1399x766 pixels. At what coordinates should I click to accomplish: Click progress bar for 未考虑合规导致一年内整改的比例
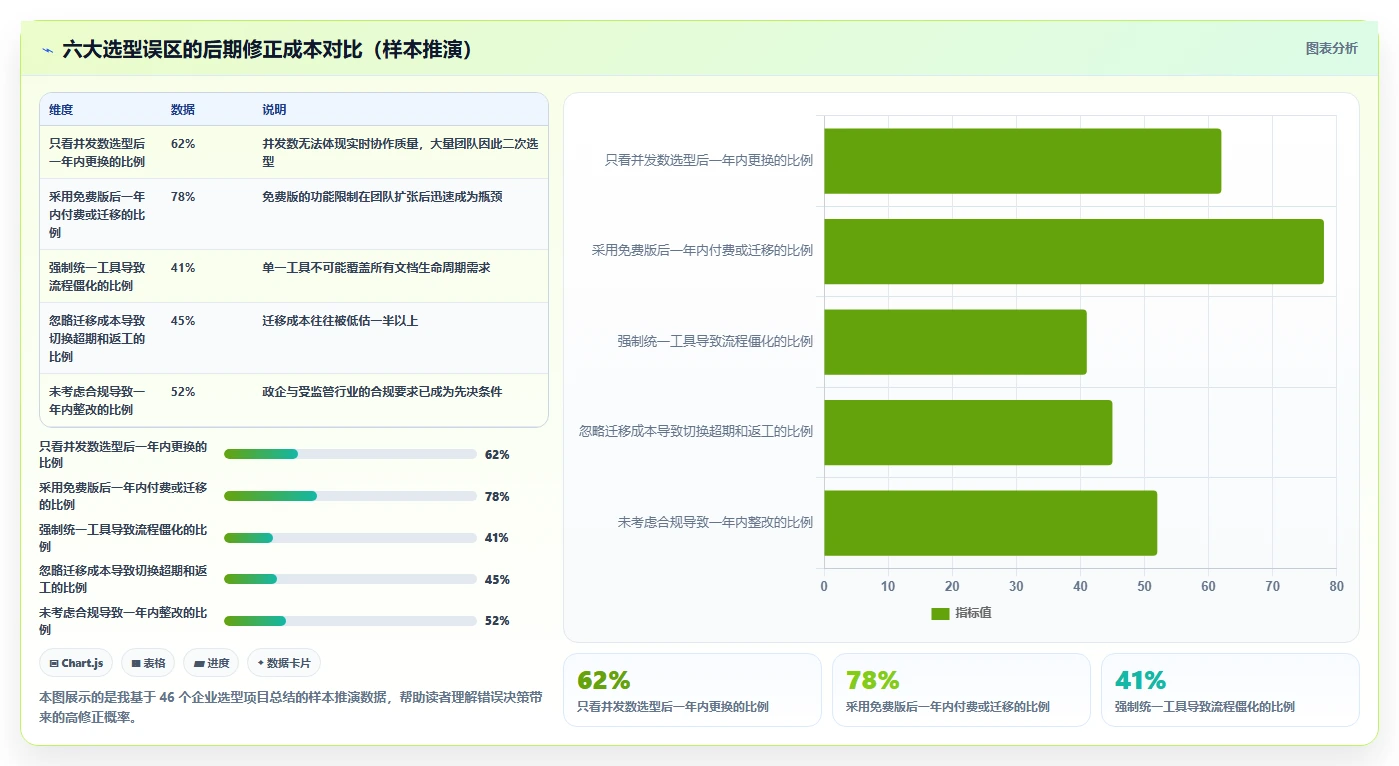(x=350, y=621)
